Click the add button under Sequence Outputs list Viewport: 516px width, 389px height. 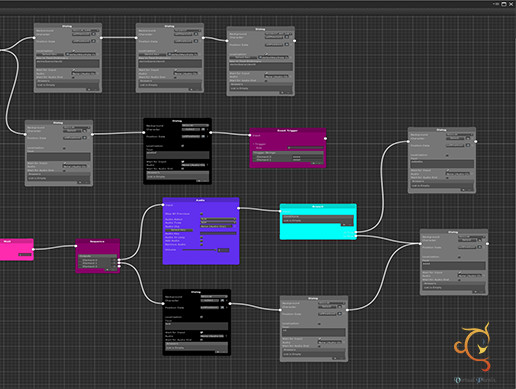pyautogui.click(x=107, y=269)
